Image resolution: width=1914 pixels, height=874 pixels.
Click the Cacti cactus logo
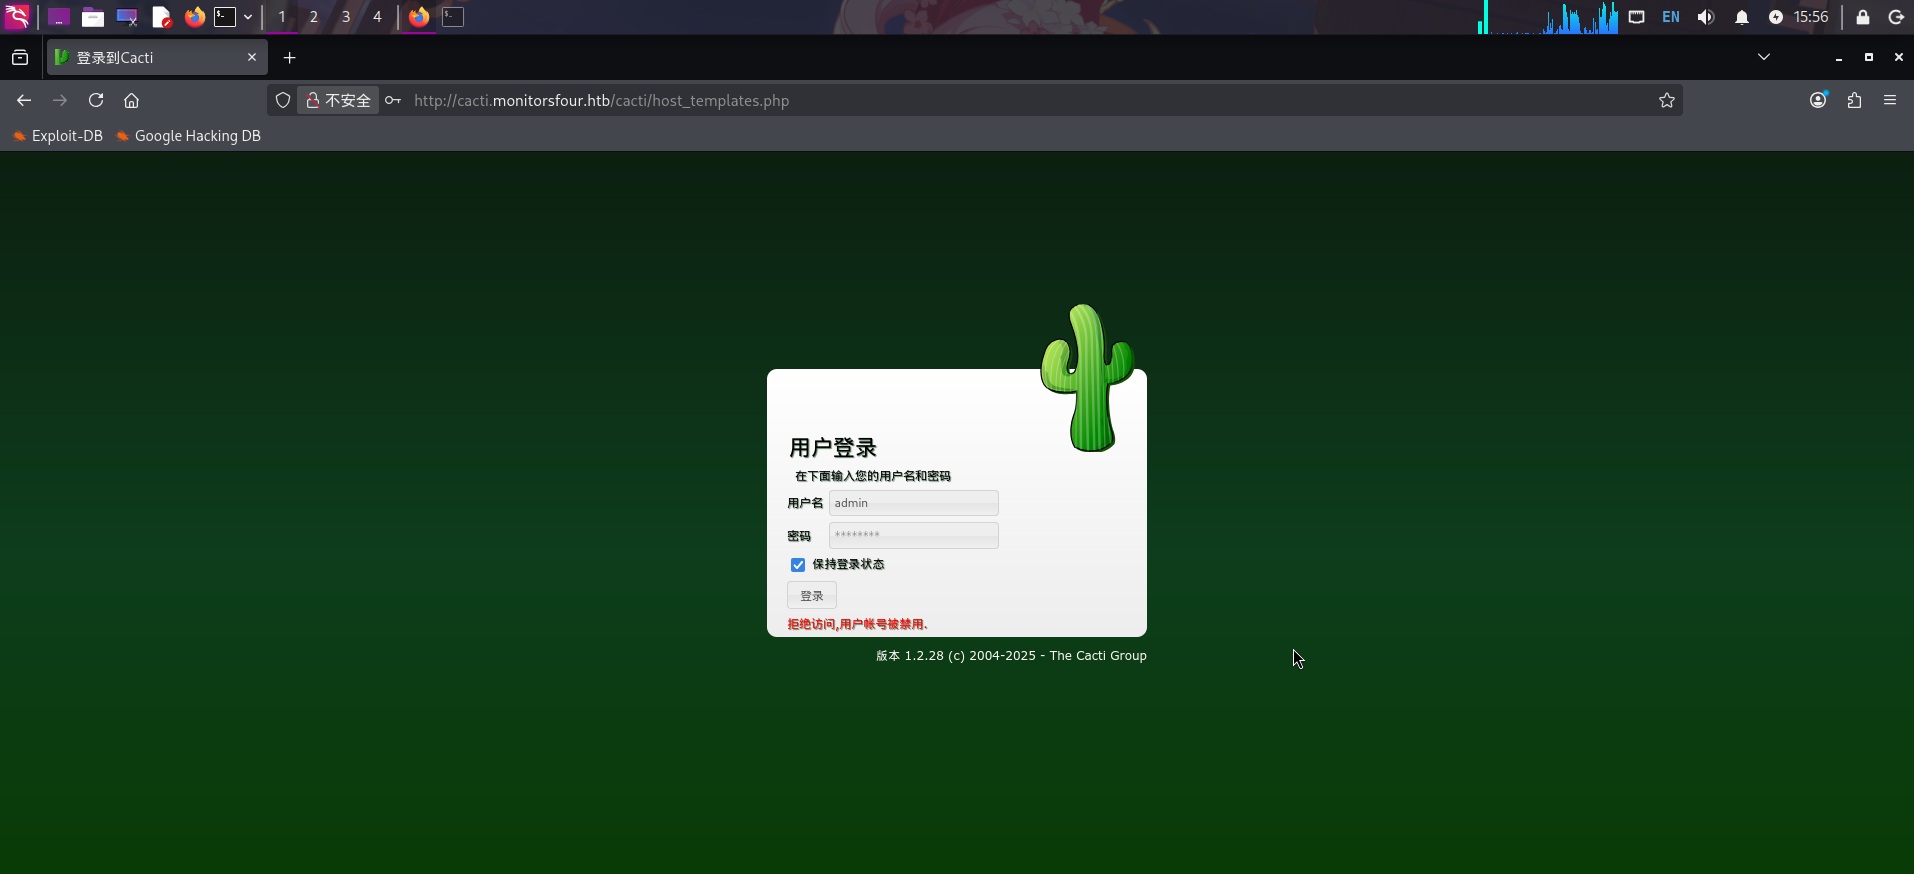[x=1087, y=378]
